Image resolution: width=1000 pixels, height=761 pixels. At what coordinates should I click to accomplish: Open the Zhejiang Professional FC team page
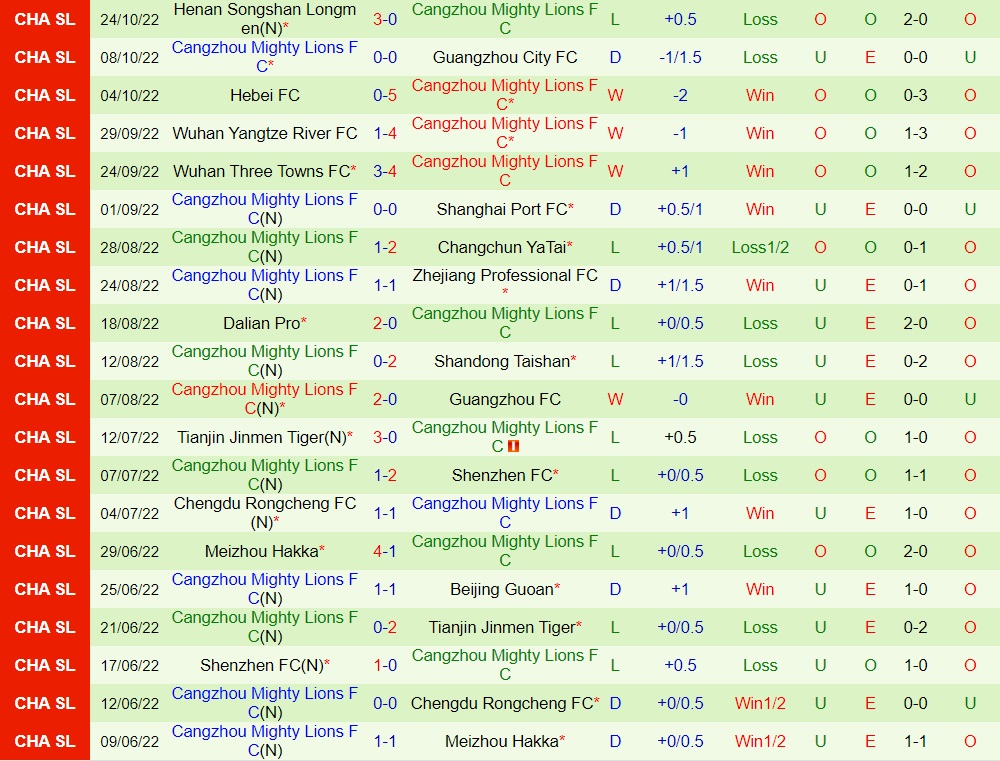point(503,285)
